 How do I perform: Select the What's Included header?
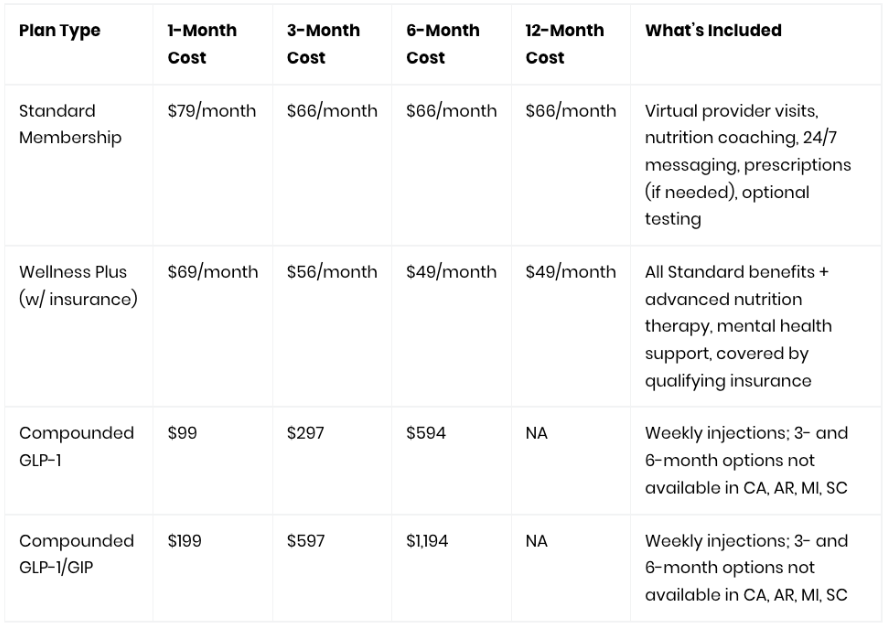click(x=713, y=30)
